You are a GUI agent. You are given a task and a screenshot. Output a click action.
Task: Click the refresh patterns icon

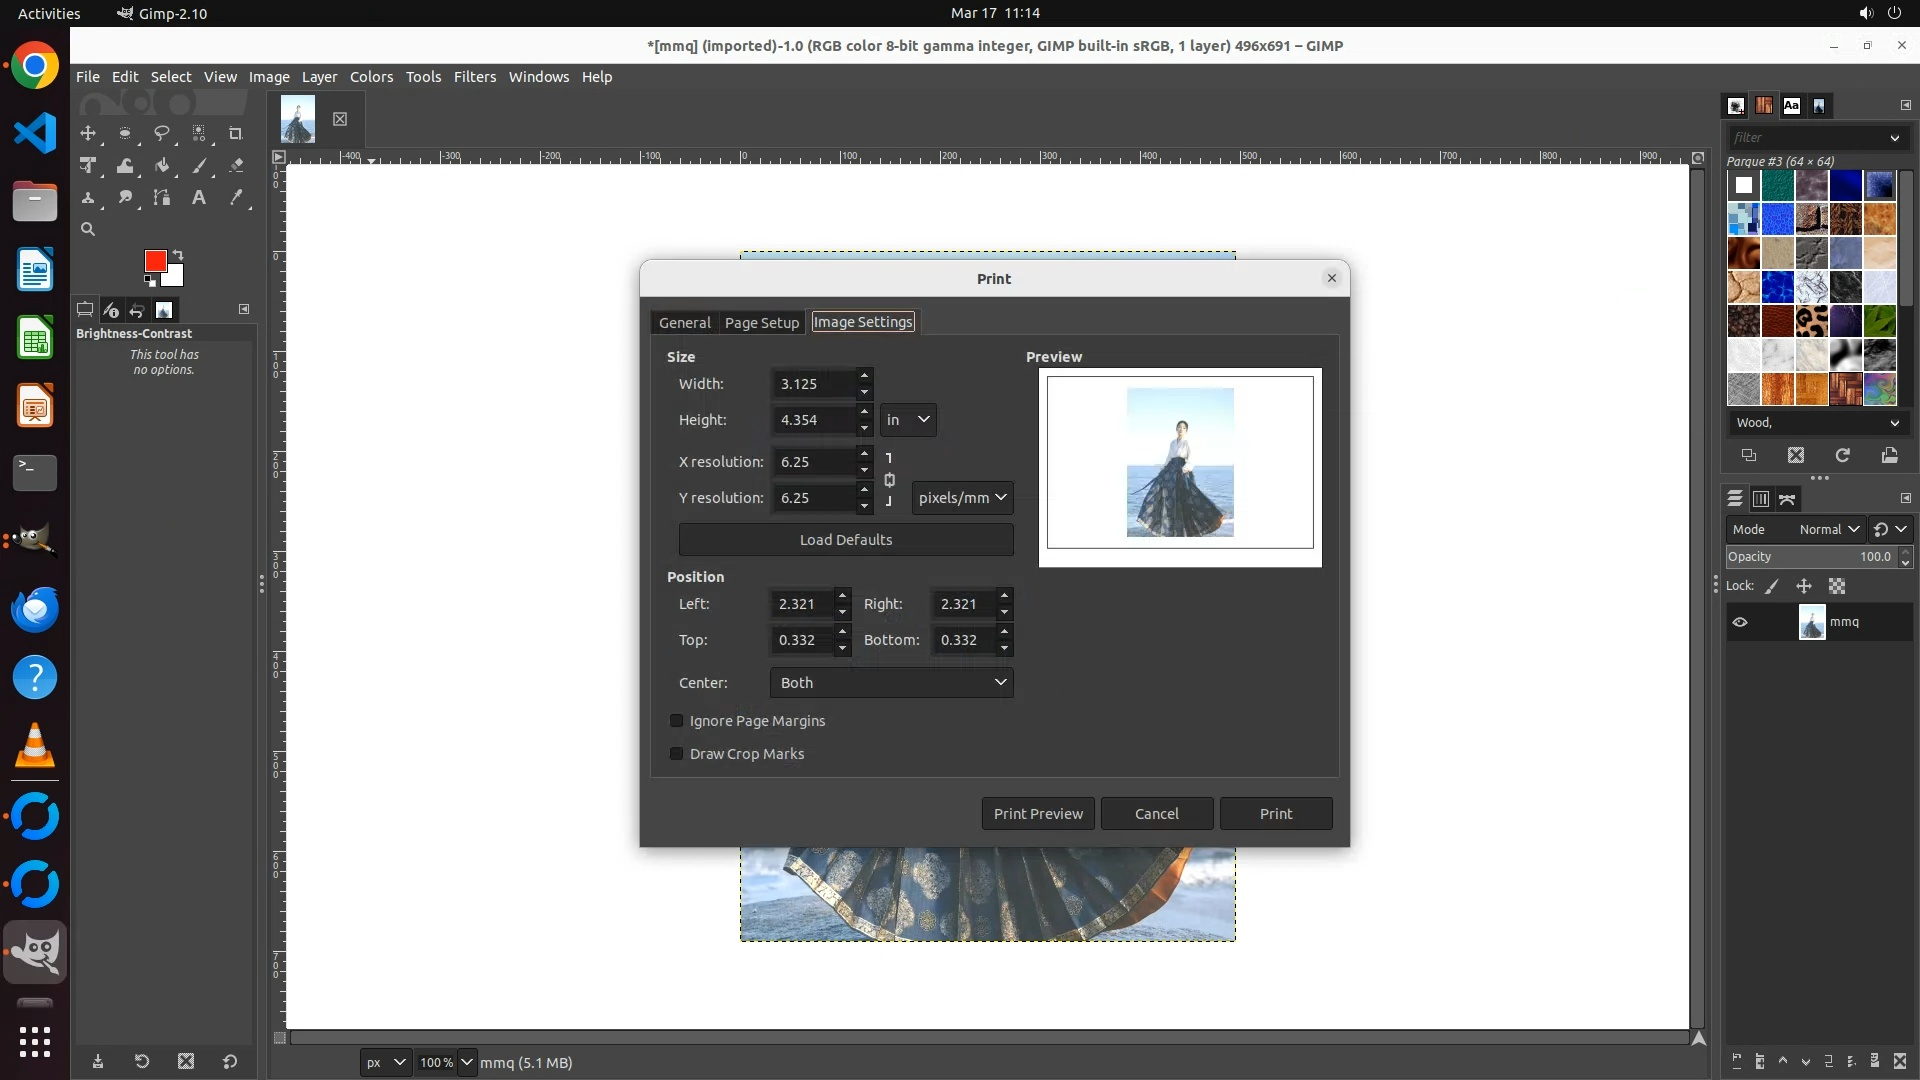point(1842,455)
